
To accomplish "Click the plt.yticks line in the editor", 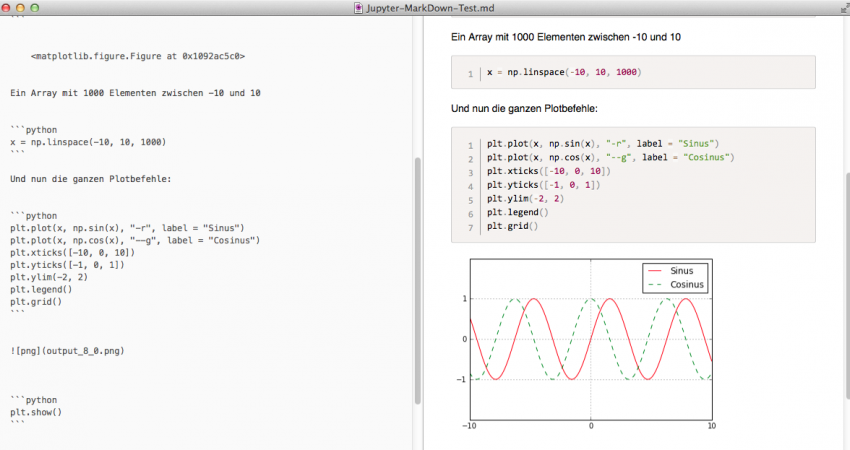I will 67,265.
